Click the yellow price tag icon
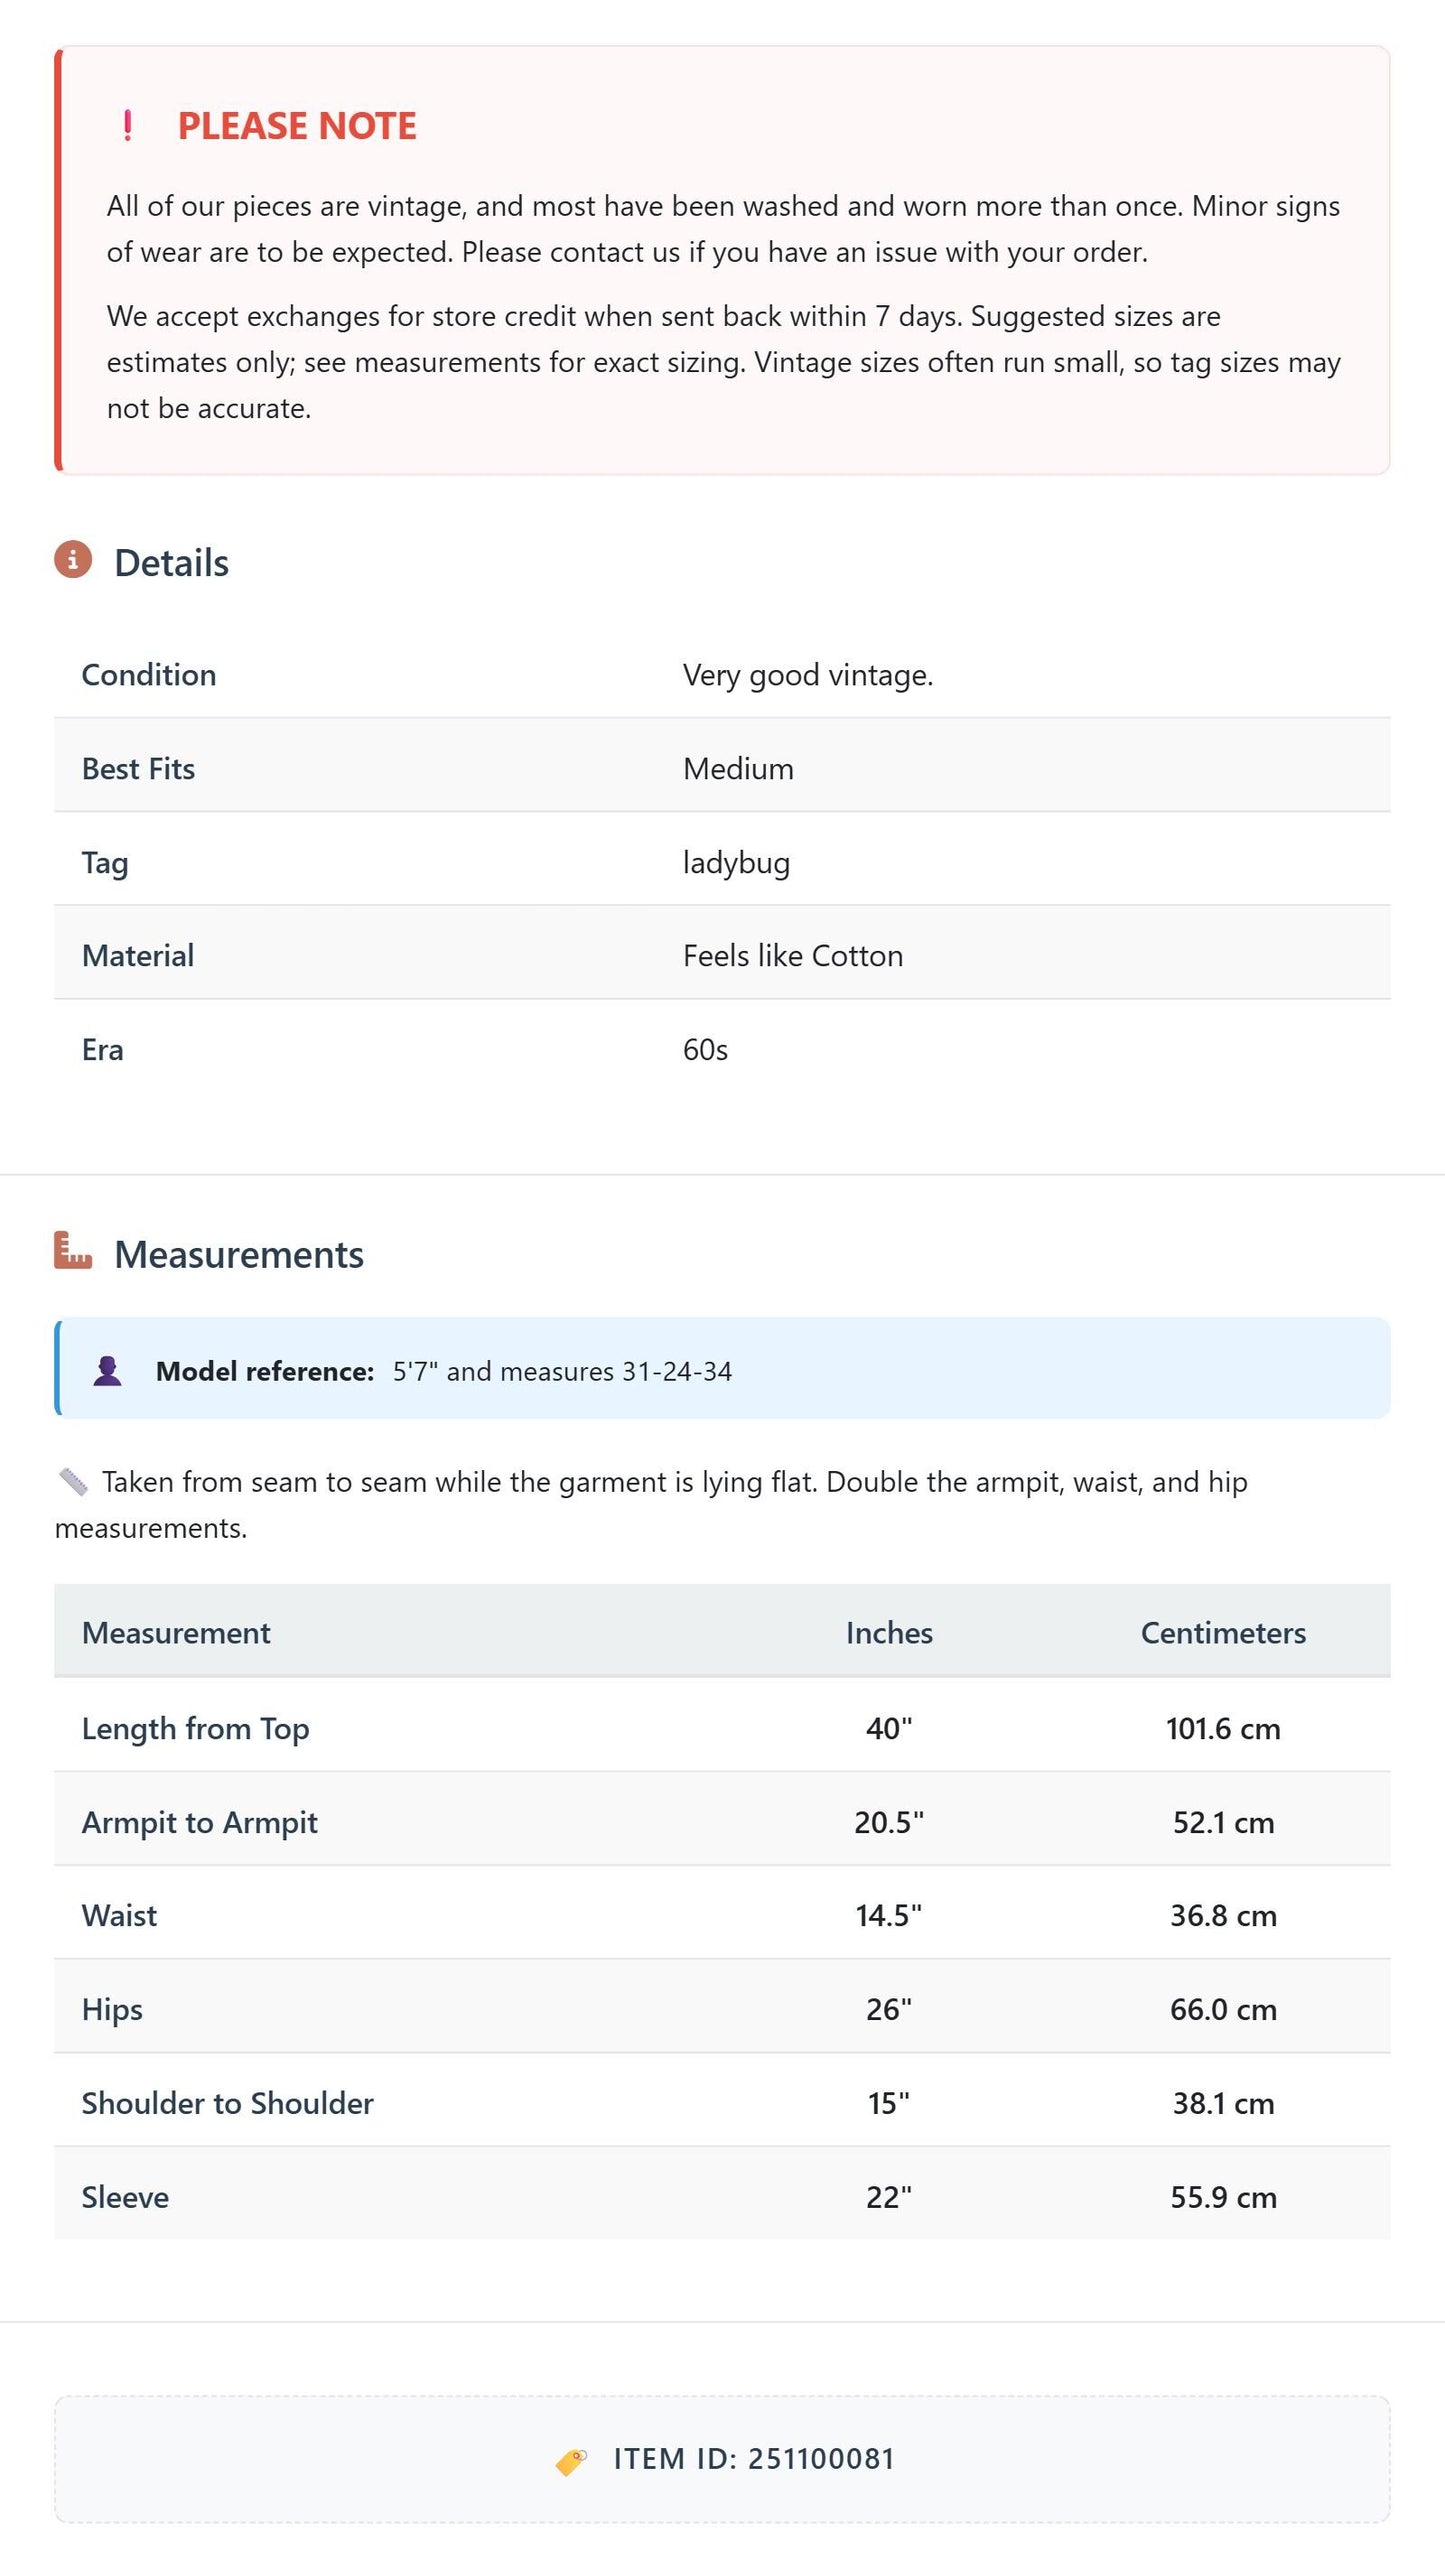The image size is (1445, 2570). (571, 2461)
